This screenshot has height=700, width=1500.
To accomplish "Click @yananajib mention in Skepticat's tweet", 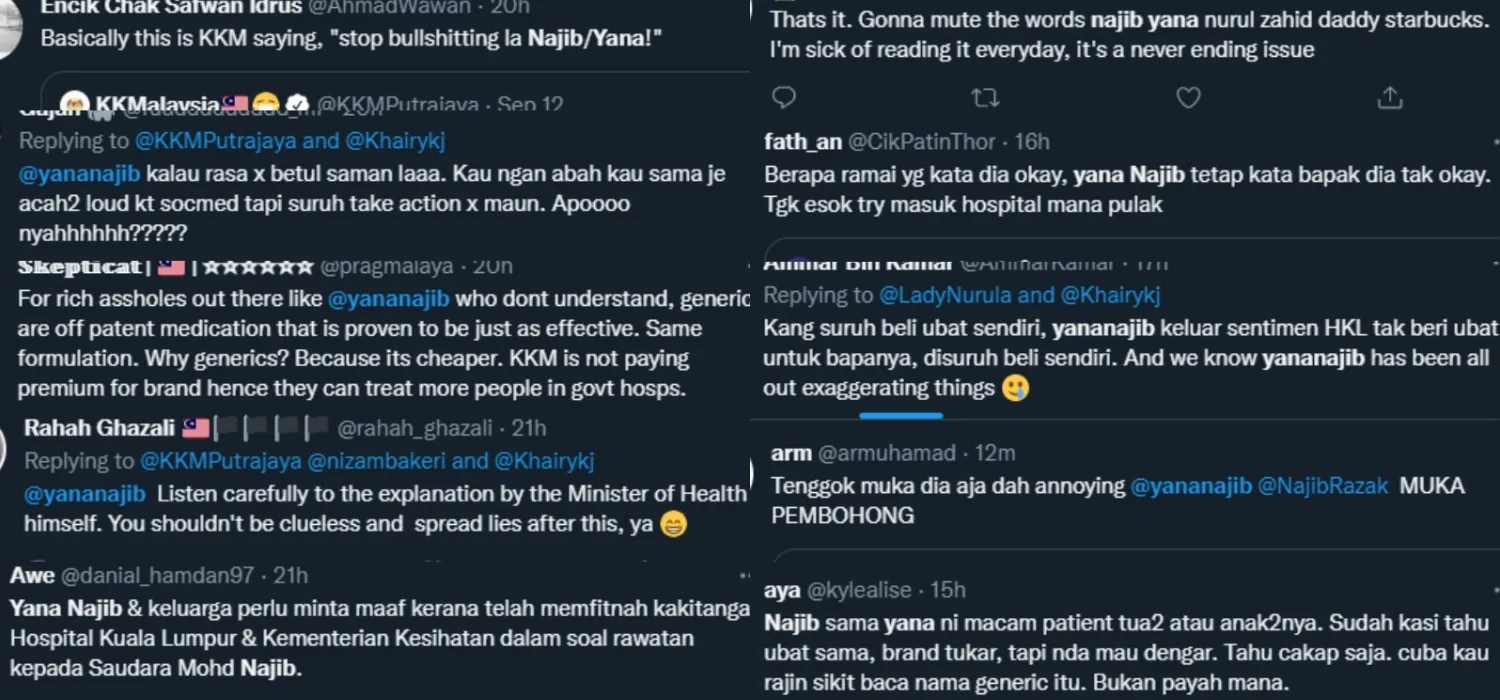I will (x=389, y=298).
